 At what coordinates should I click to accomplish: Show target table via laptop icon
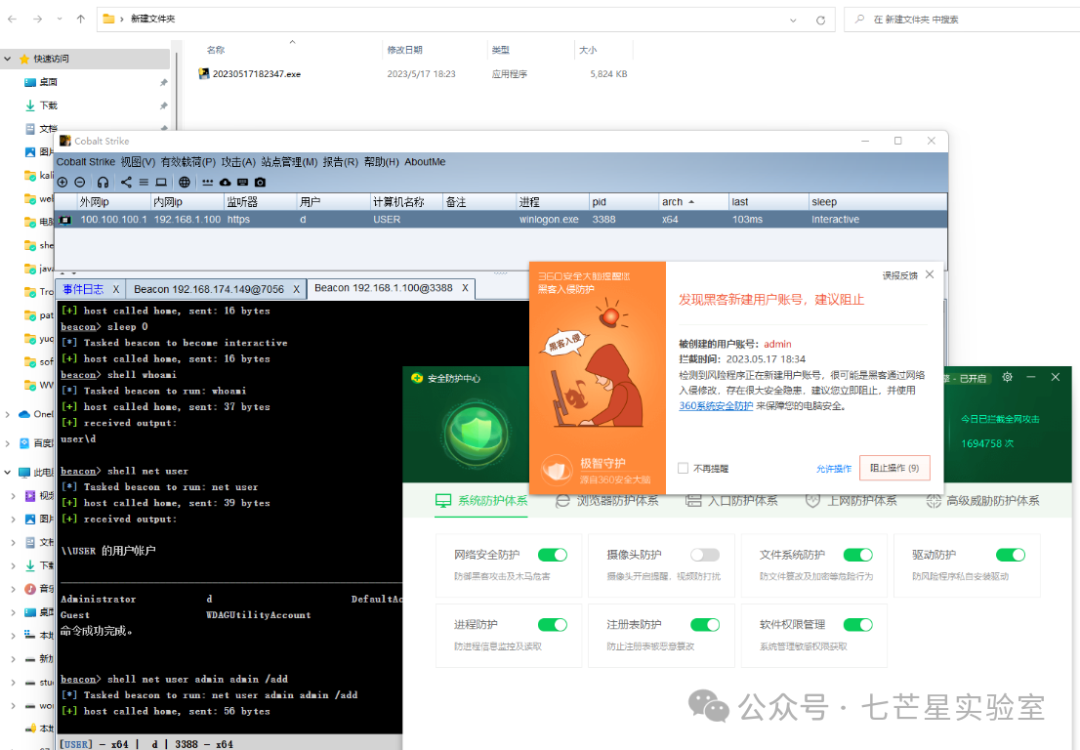pos(160,182)
